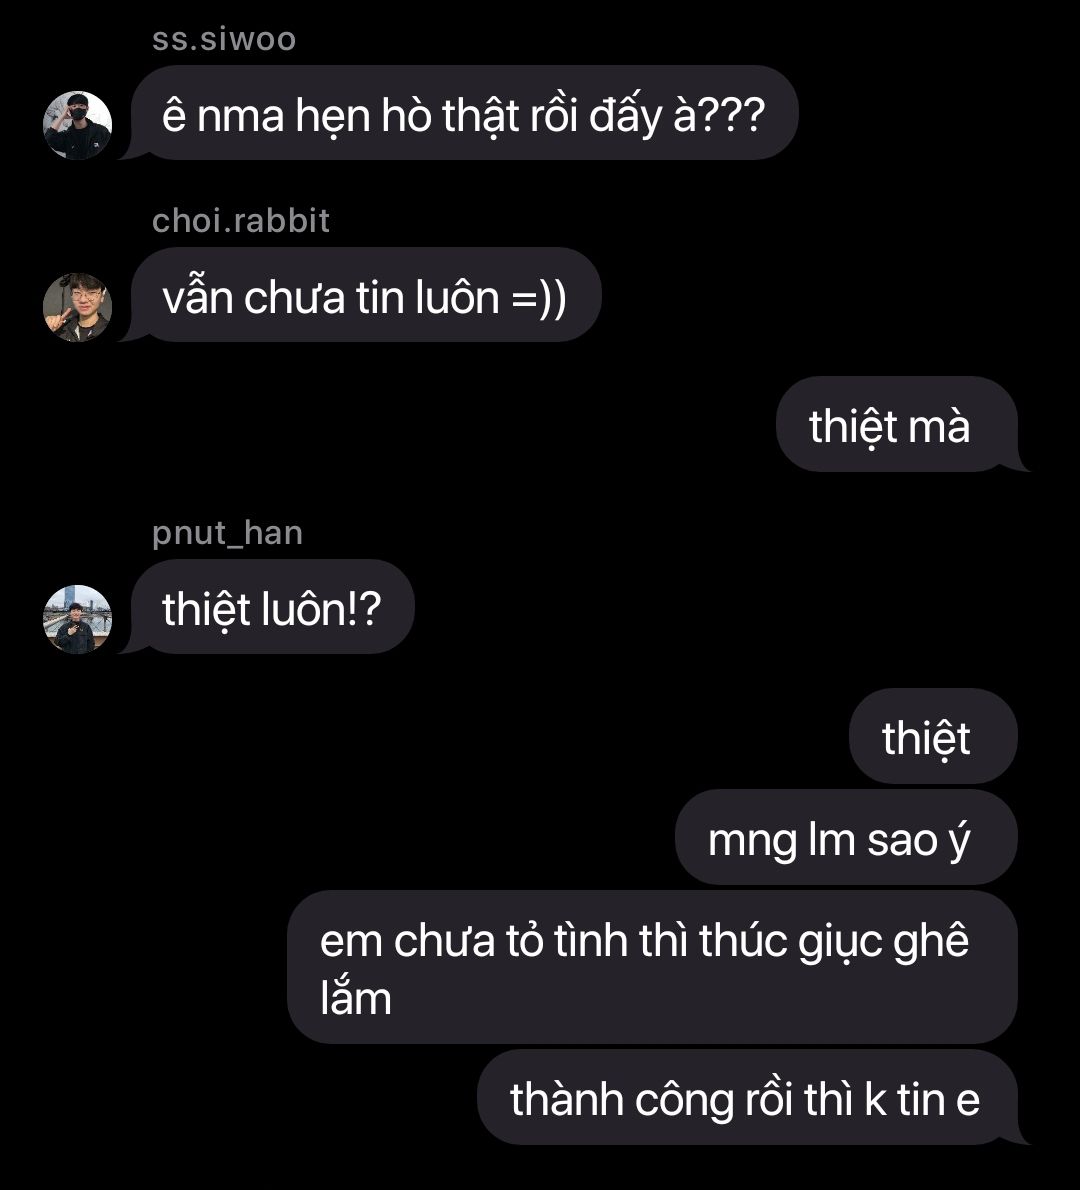
Task: Click the word 'thành' in the last bubble
Action: [566, 1099]
